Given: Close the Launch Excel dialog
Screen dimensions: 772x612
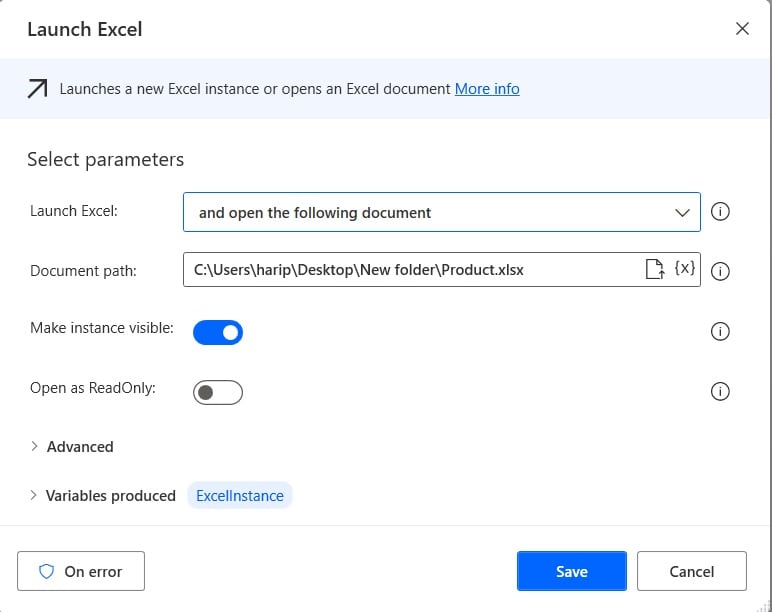Looking at the screenshot, I should pyautogui.click(x=742, y=29).
